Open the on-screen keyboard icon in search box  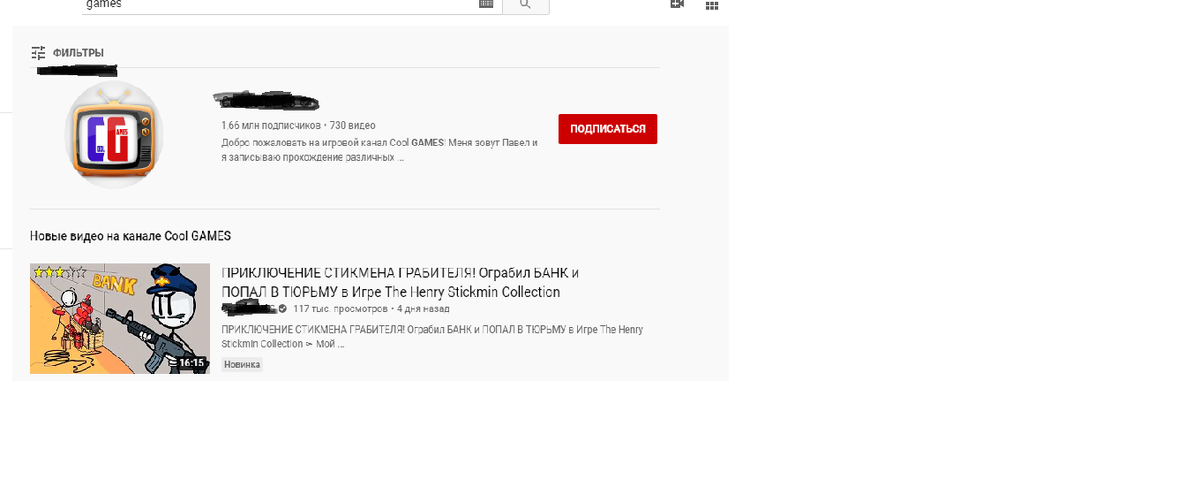[x=486, y=4]
